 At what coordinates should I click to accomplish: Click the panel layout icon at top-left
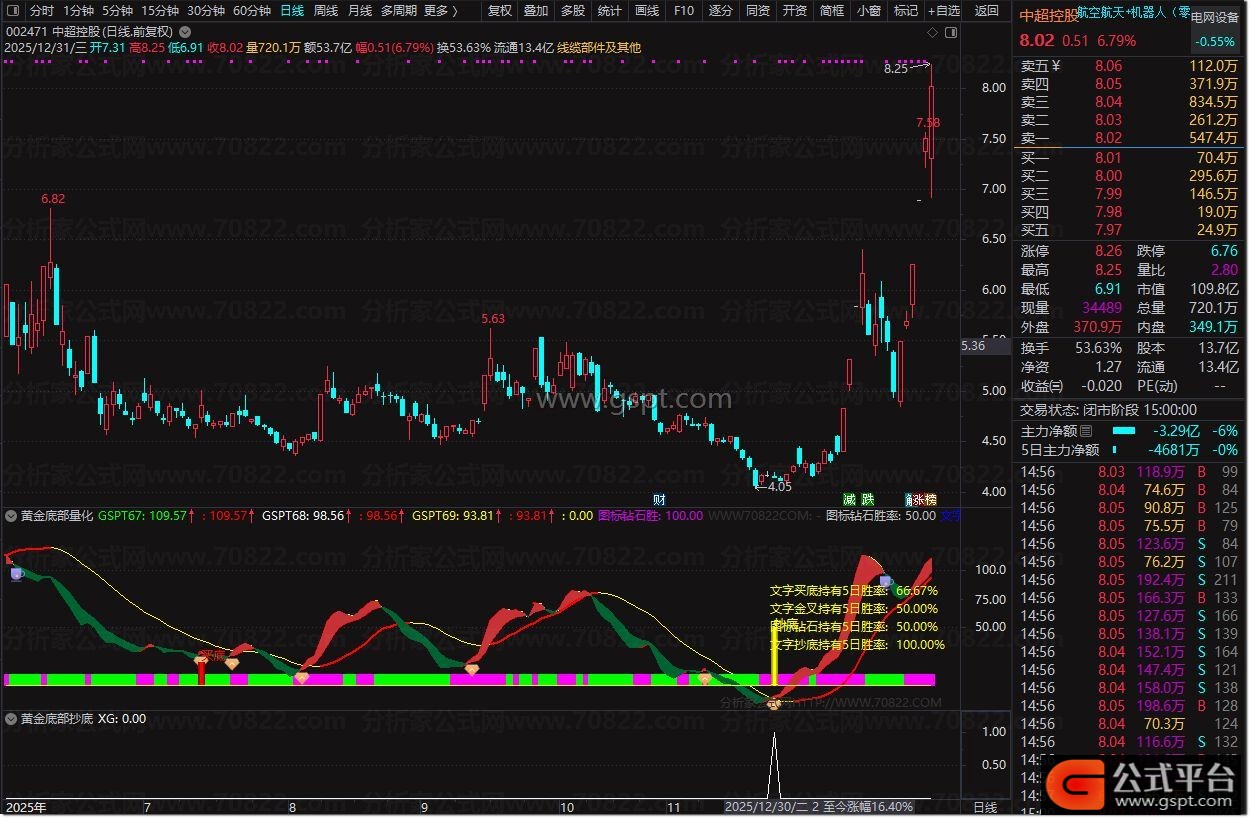click(11, 11)
